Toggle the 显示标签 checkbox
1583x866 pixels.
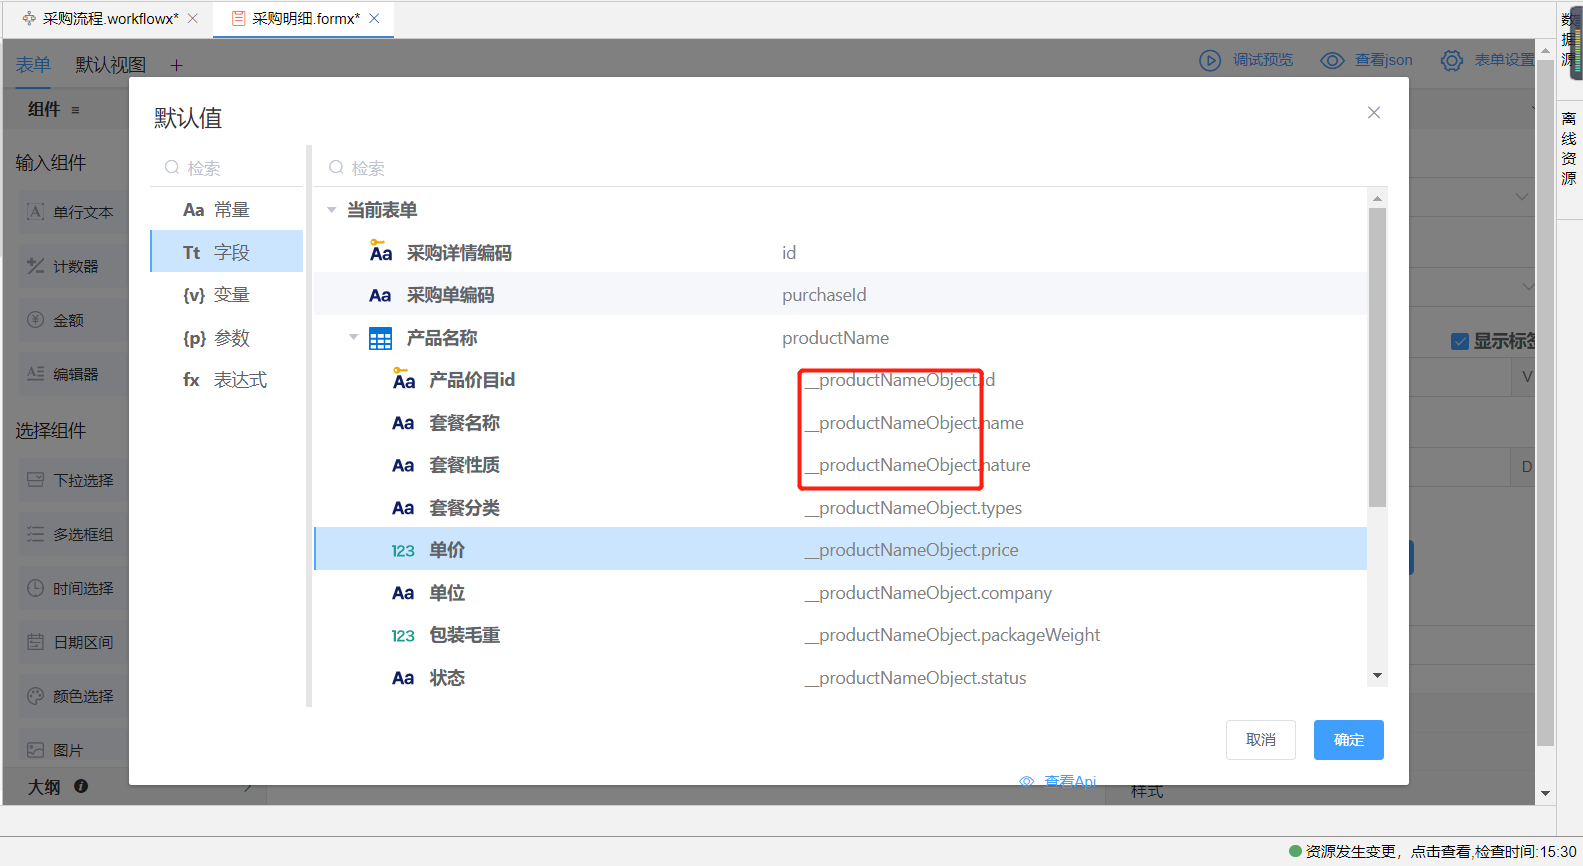point(1459,342)
